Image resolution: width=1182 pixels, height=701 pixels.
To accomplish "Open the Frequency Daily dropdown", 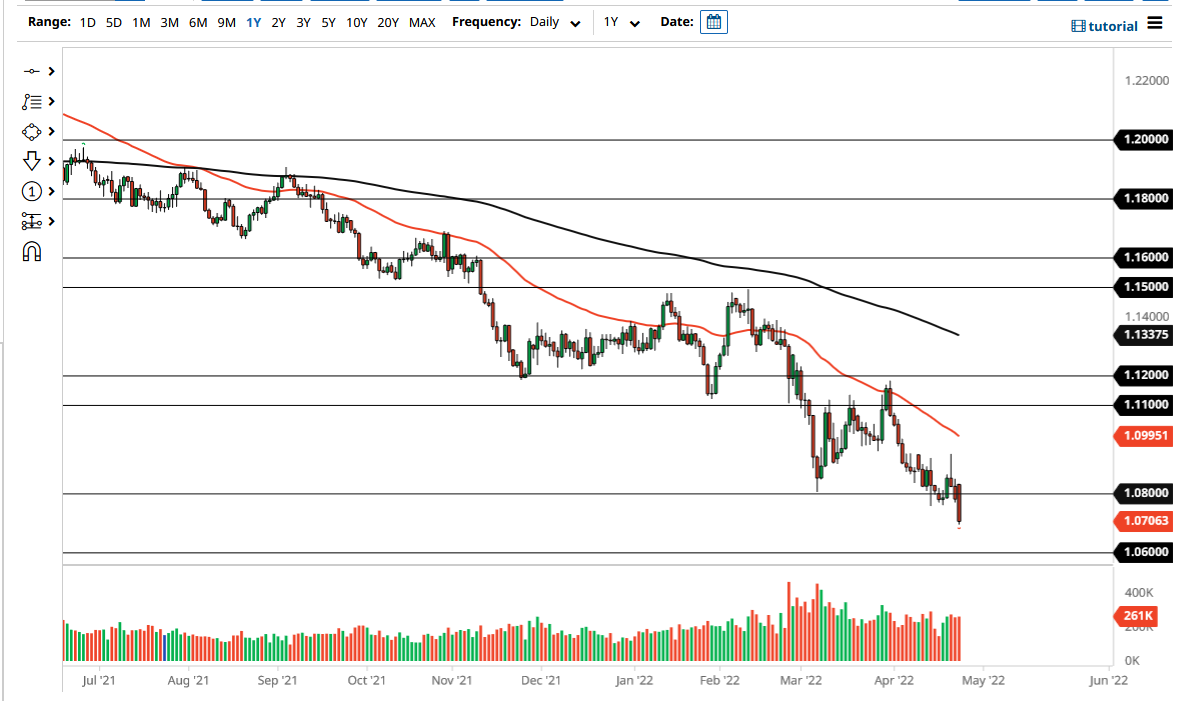I will 553,21.
